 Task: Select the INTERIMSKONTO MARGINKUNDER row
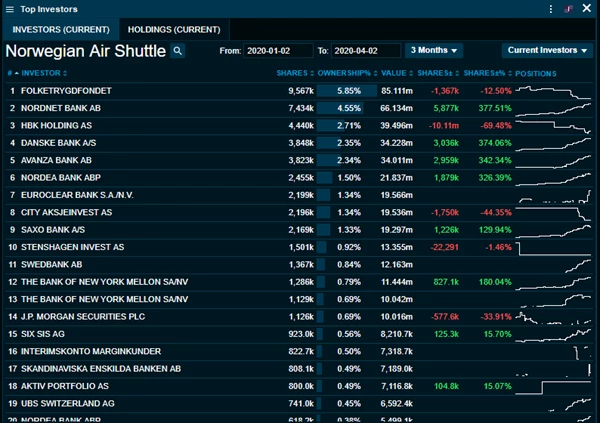pos(299,351)
